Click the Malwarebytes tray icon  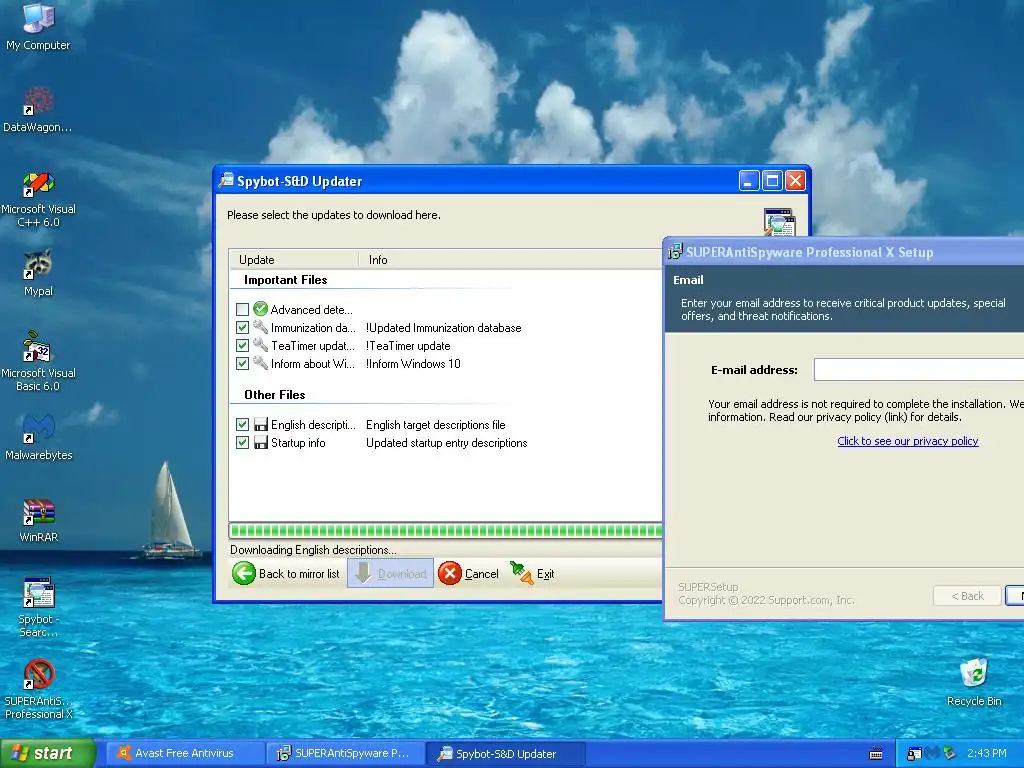tap(931, 754)
